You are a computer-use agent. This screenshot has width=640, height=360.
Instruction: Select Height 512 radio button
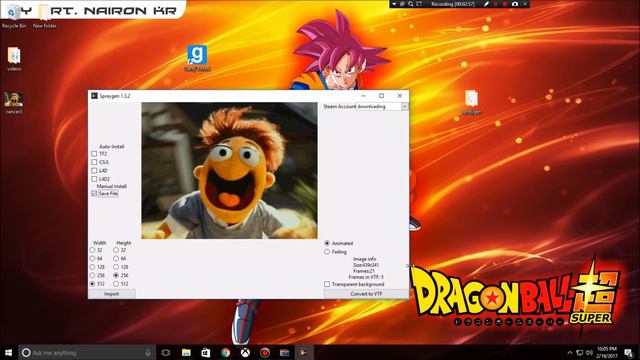(x=116, y=283)
